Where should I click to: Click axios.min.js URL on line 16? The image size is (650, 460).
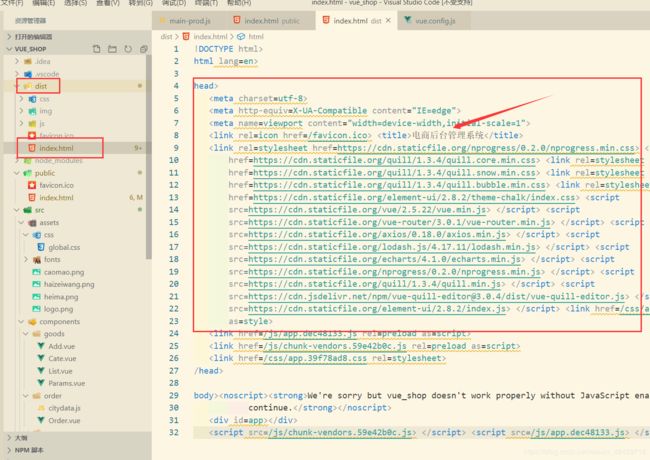377,235
